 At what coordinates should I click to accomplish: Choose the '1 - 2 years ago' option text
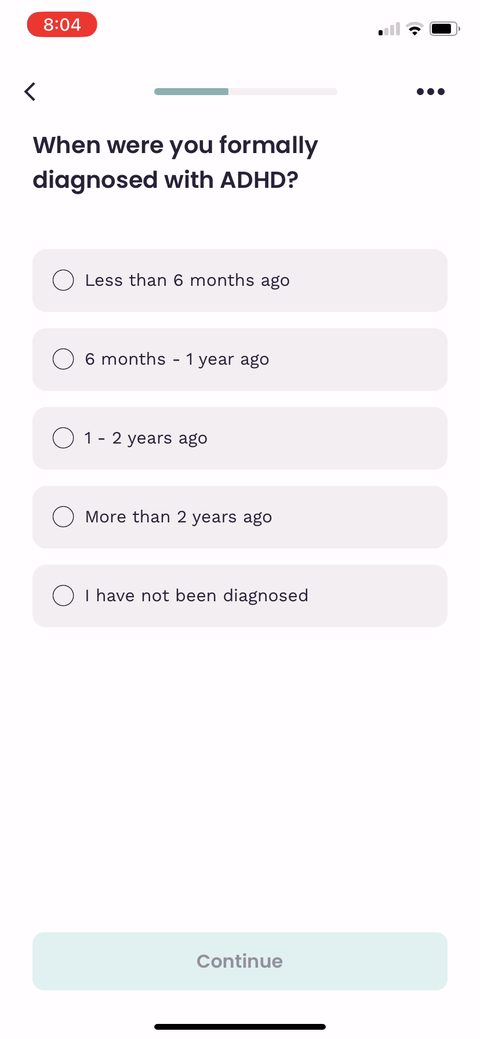pyautogui.click(x=146, y=438)
